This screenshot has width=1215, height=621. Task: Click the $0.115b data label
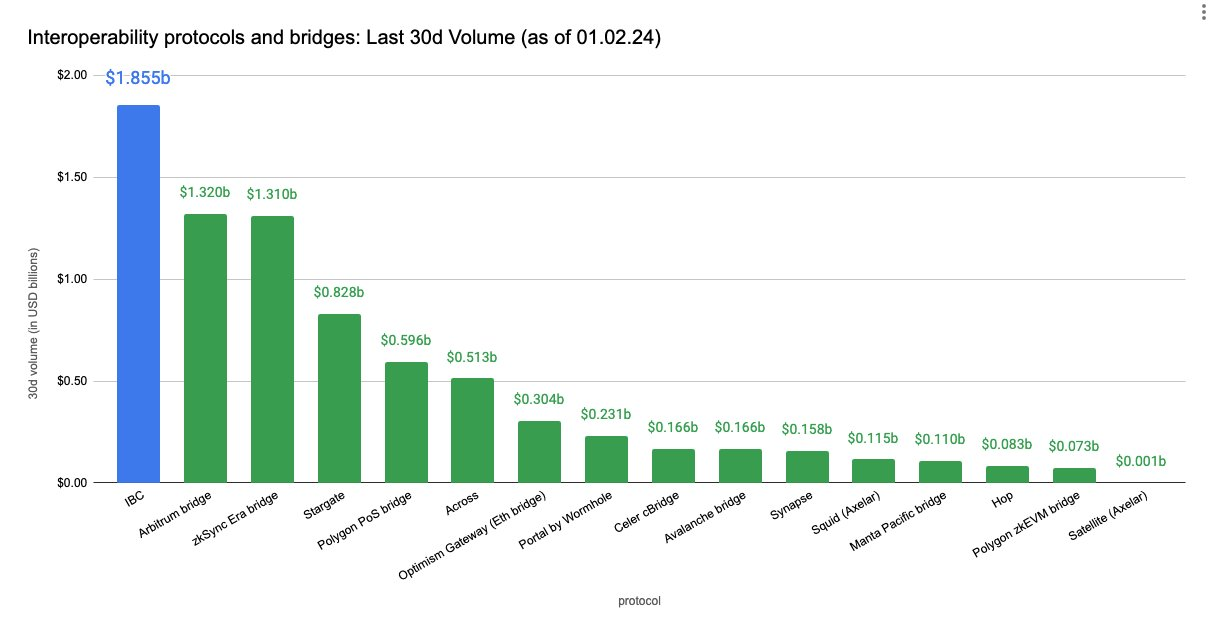coord(873,438)
